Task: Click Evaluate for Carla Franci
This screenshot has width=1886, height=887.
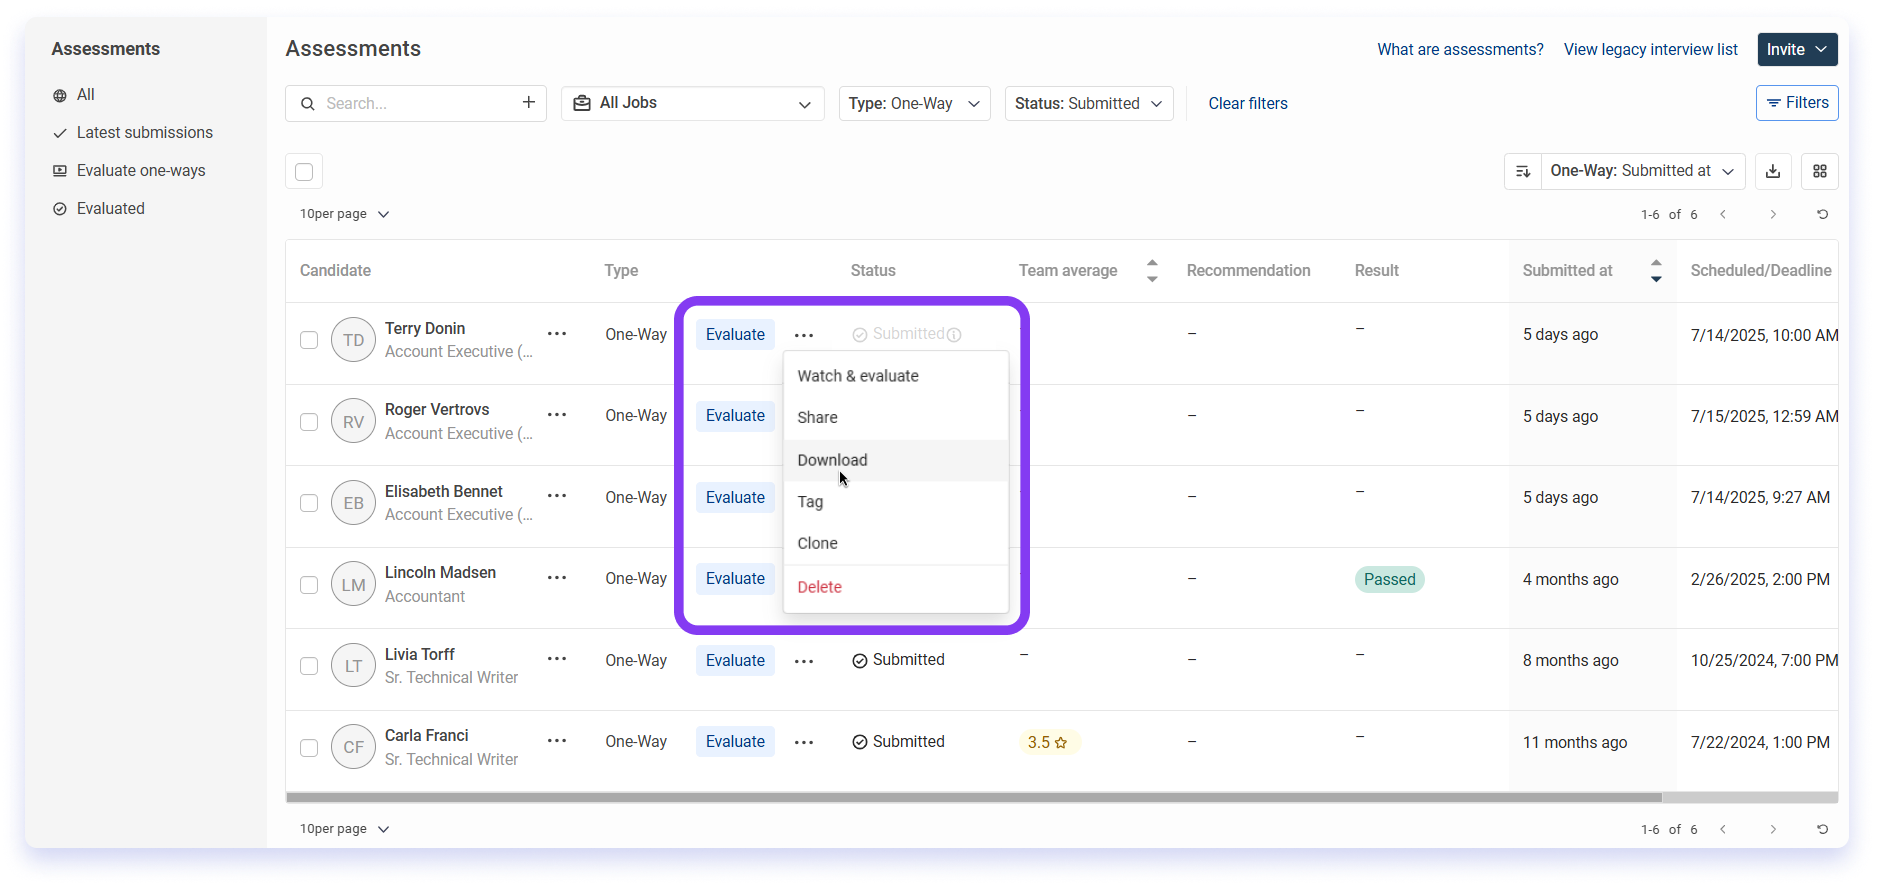Action: 735,742
